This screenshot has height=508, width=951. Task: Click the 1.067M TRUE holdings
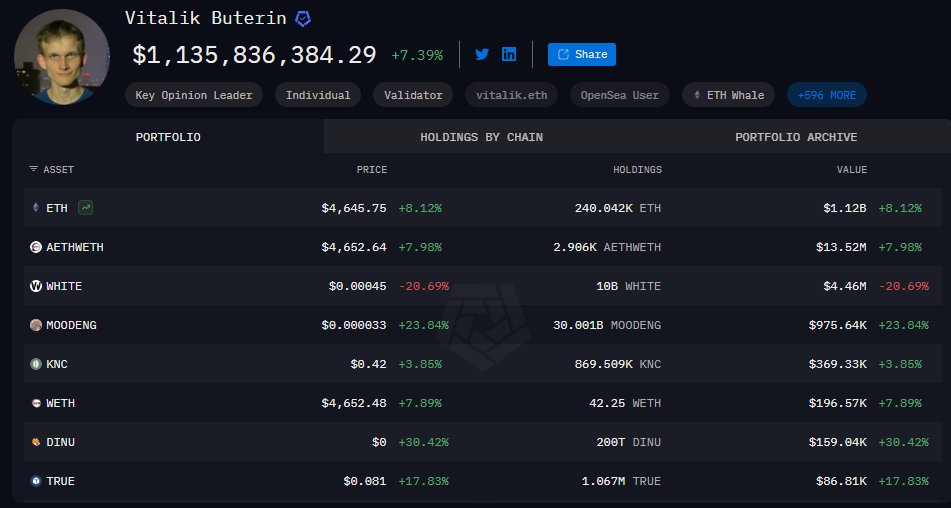[x=621, y=481]
